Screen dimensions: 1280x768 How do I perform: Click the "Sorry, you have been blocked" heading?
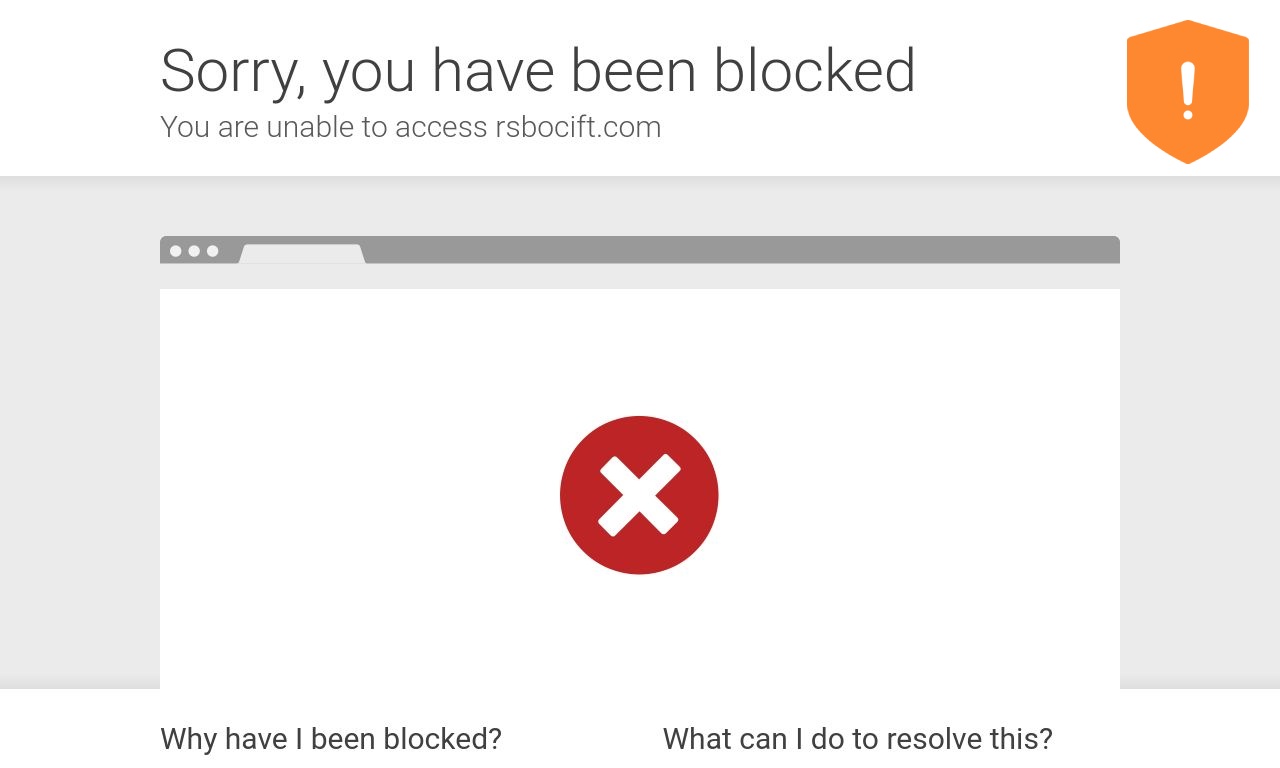point(538,71)
